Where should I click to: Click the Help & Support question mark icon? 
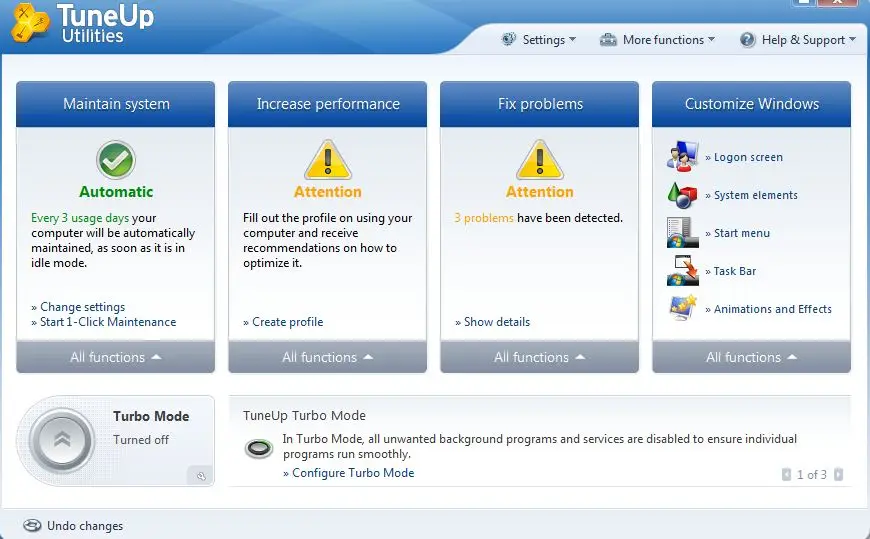[x=747, y=40]
